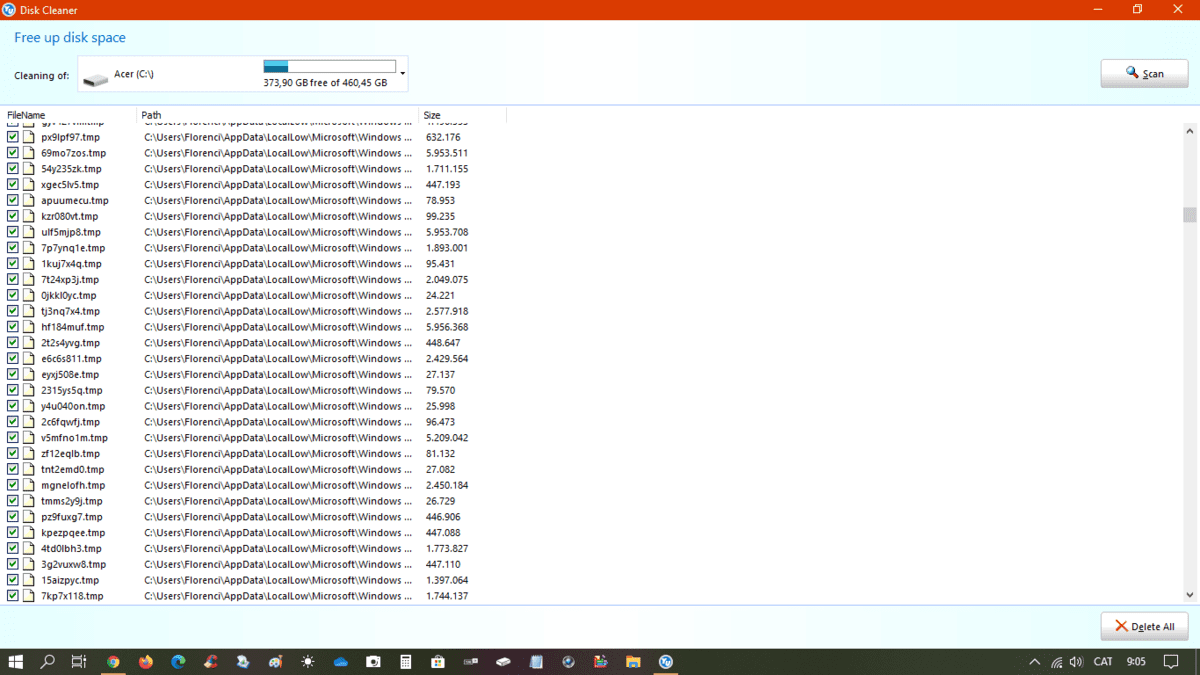Viewport: 1200px width, 675px height.
Task: Select the 0jkkl0yc.tmp file name
Action: tap(68, 296)
